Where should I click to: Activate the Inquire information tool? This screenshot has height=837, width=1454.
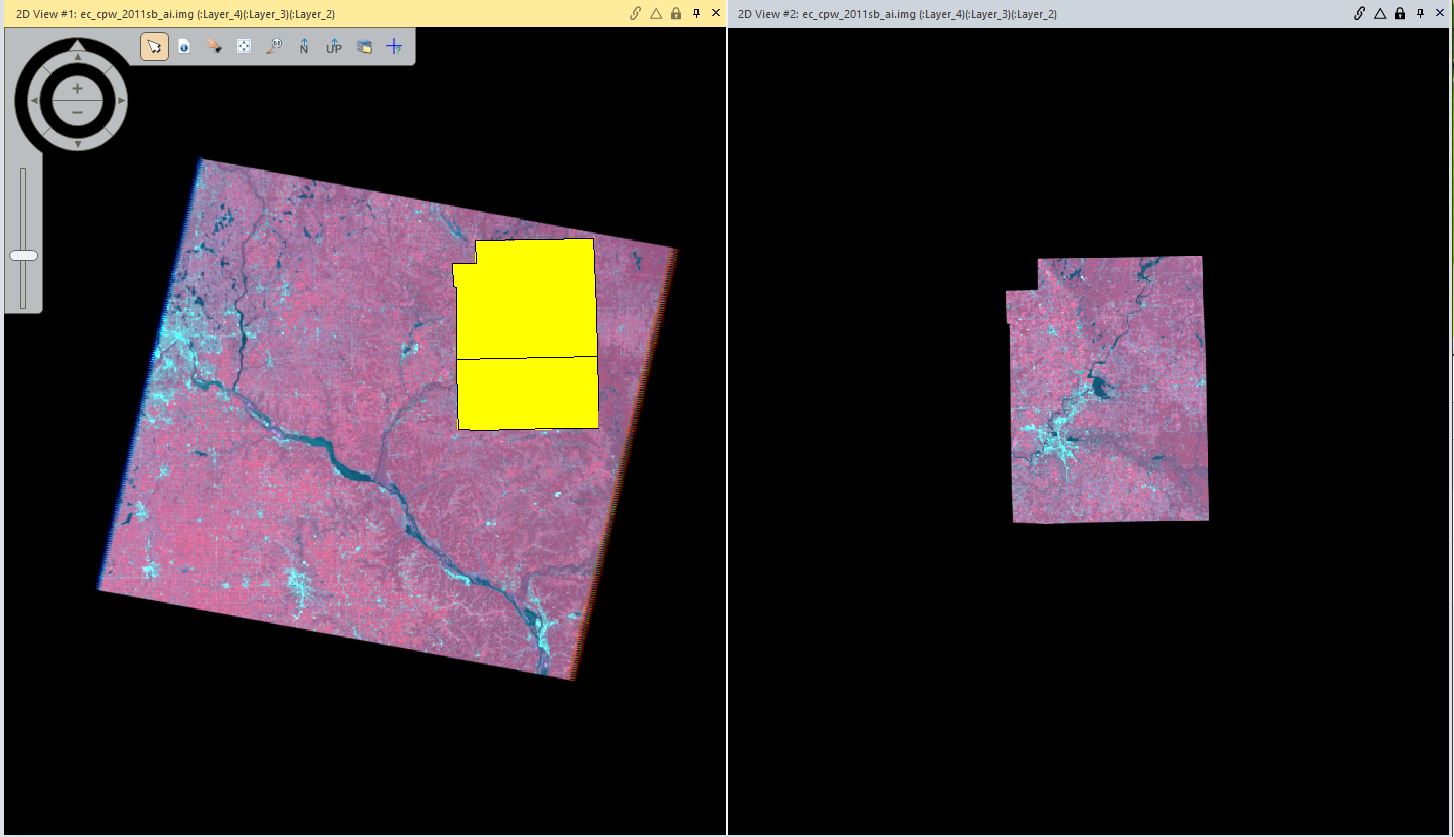click(x=184, y=46)
